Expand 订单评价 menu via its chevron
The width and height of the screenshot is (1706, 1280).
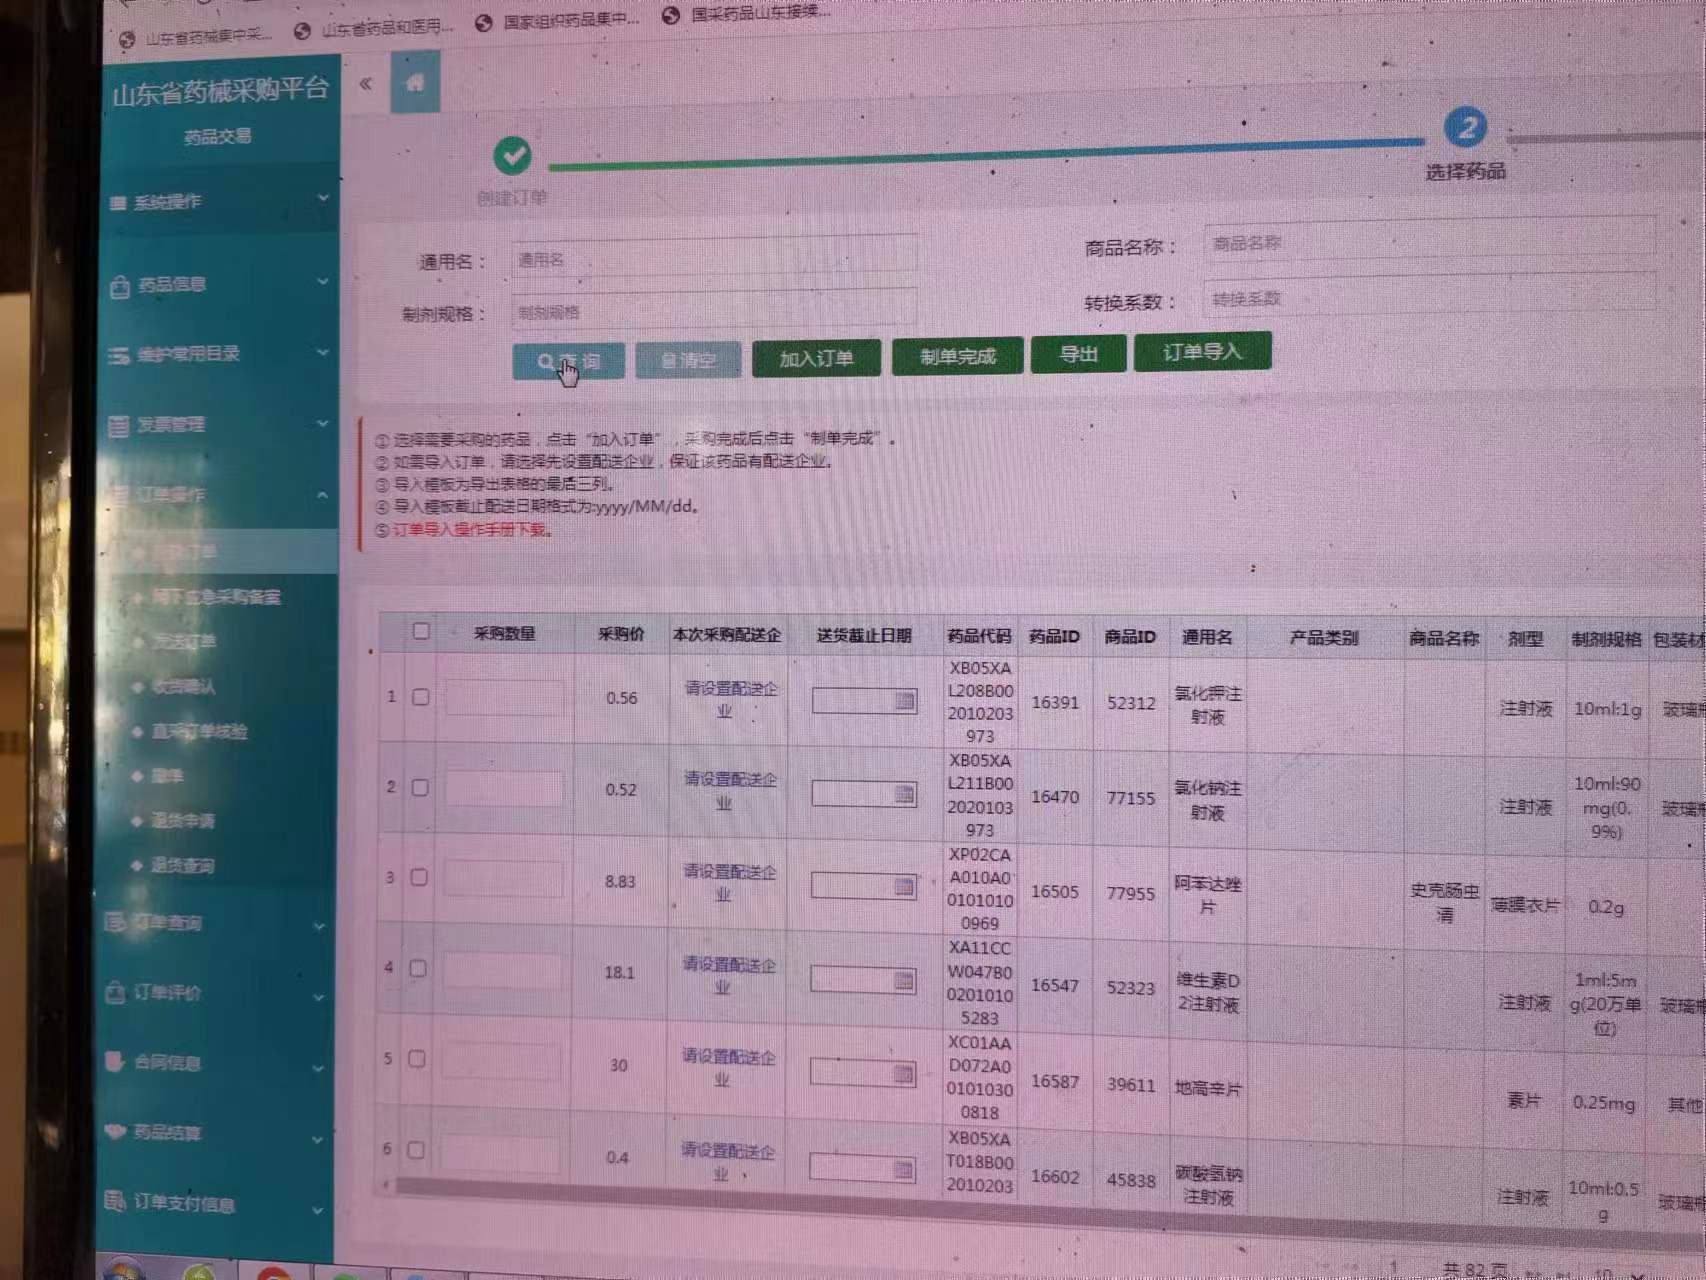[318, 997]
